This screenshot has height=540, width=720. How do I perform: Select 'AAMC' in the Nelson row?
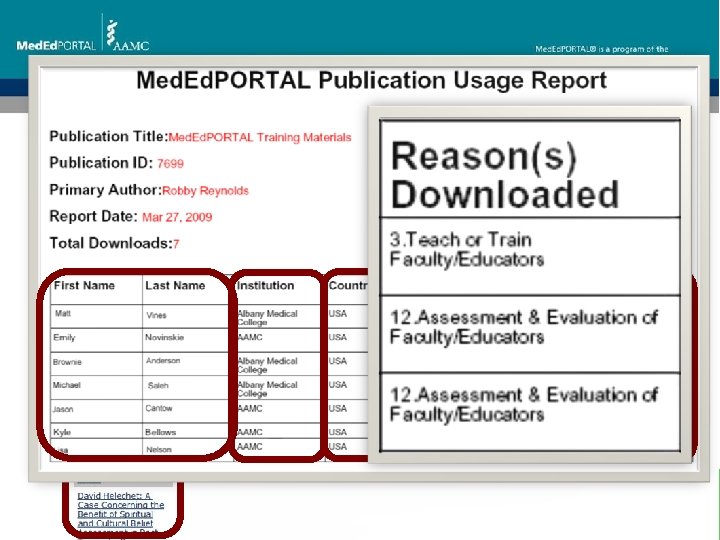click(x=250, y=447)
